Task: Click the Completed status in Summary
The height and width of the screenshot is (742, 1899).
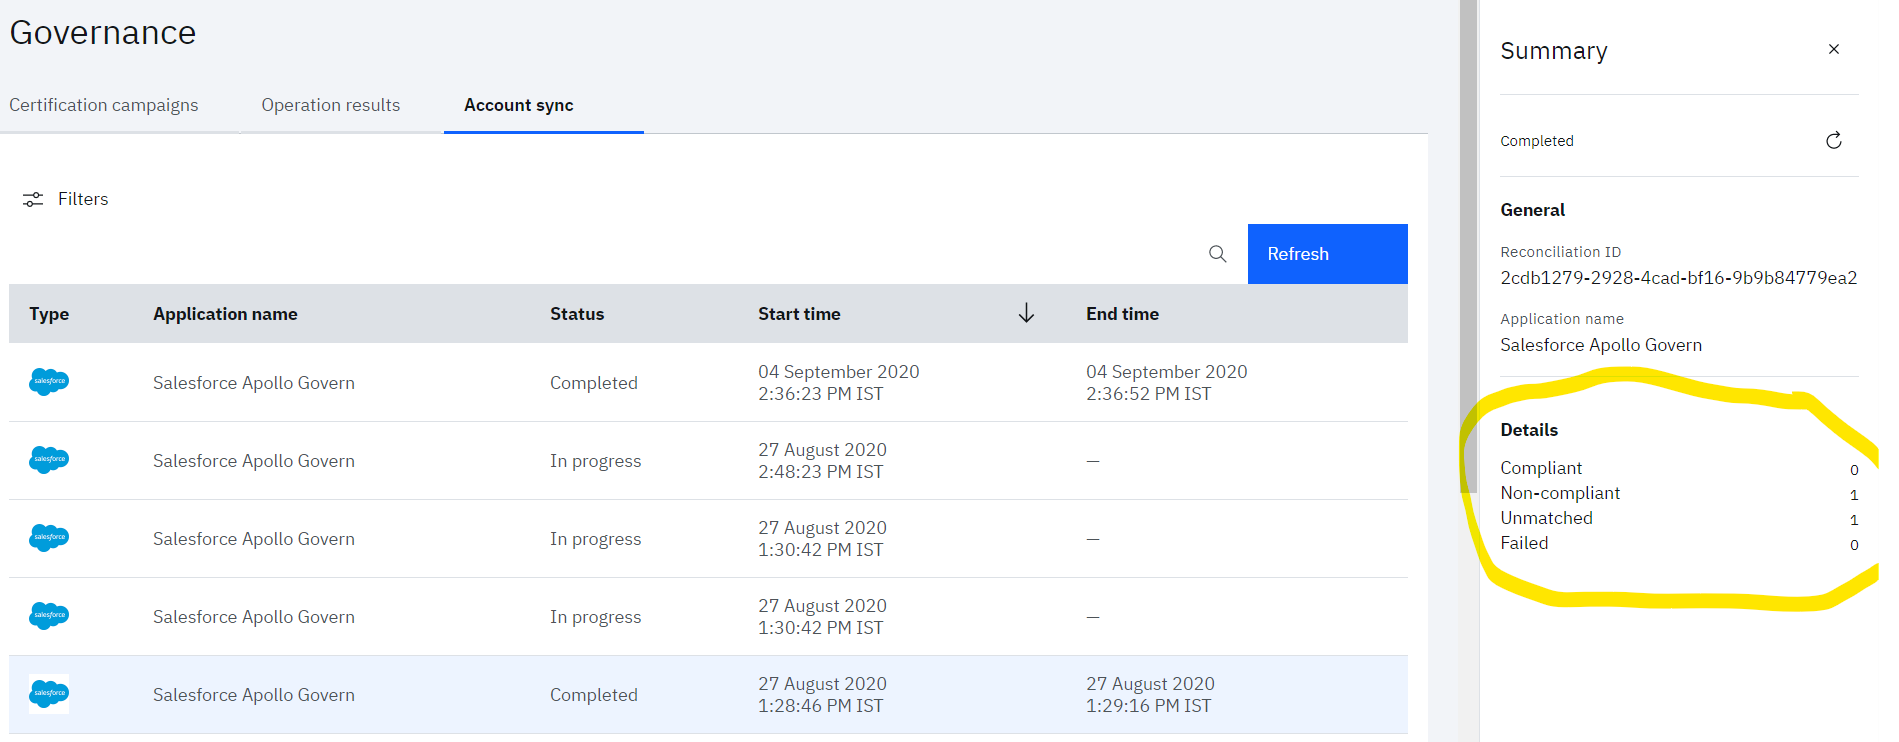Action: (1537, 141)
